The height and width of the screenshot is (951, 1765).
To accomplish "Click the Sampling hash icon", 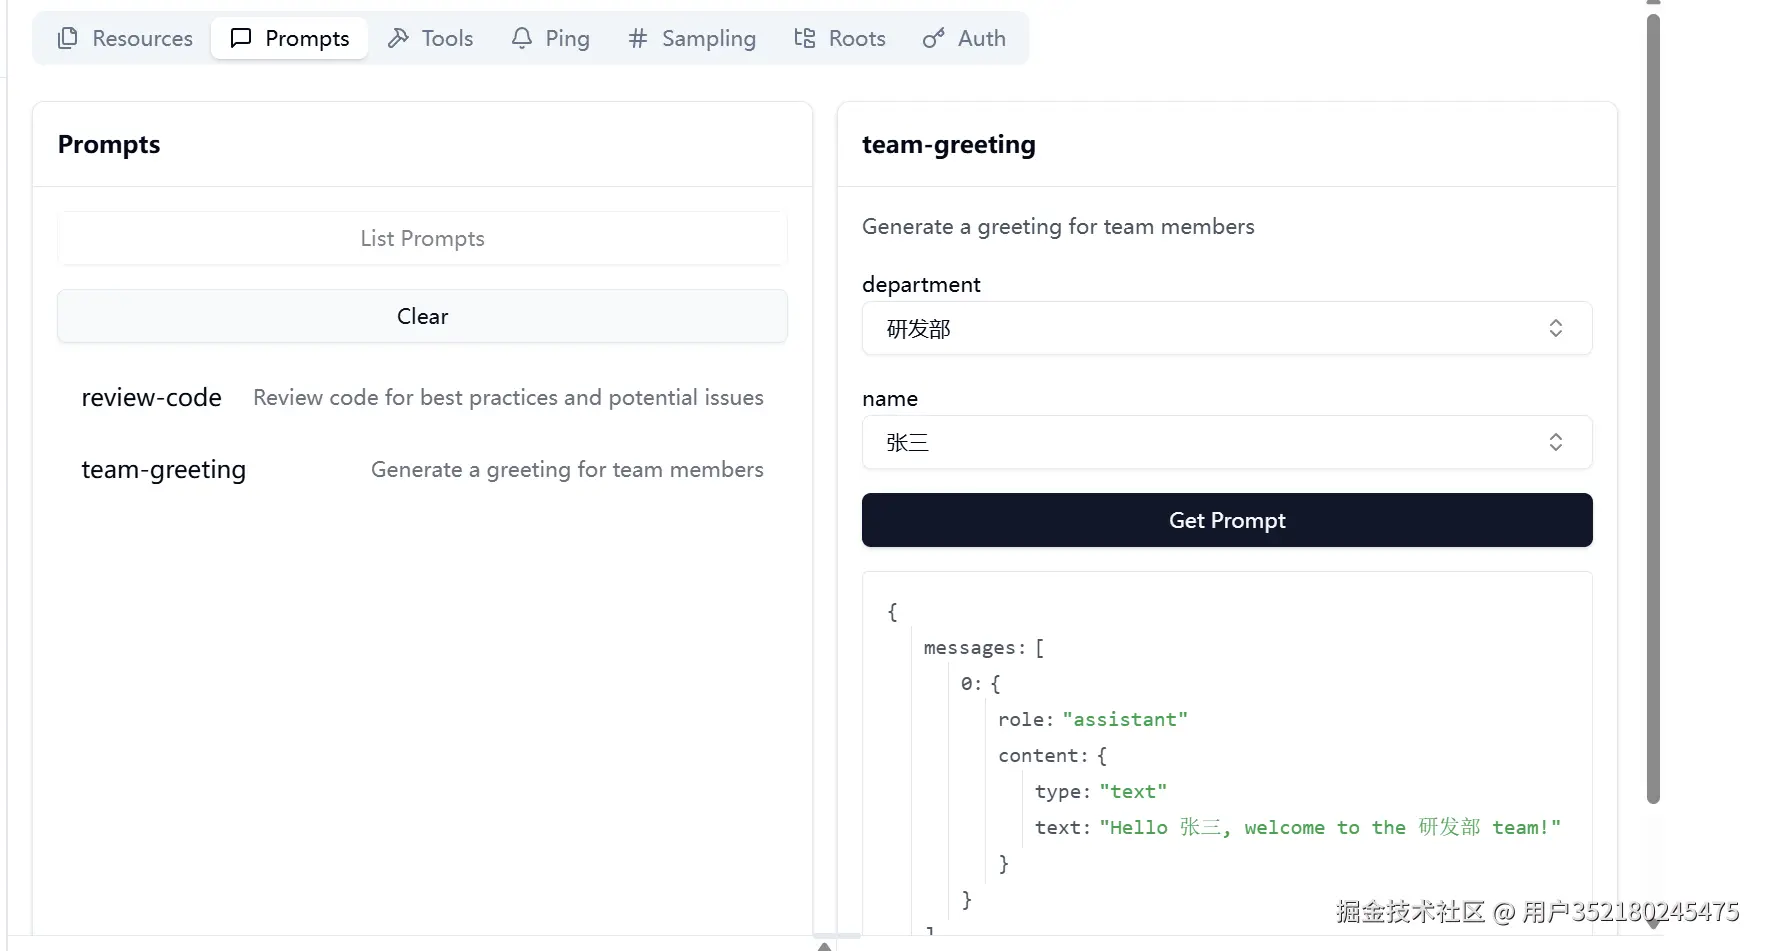I will (x=638, y=38).
